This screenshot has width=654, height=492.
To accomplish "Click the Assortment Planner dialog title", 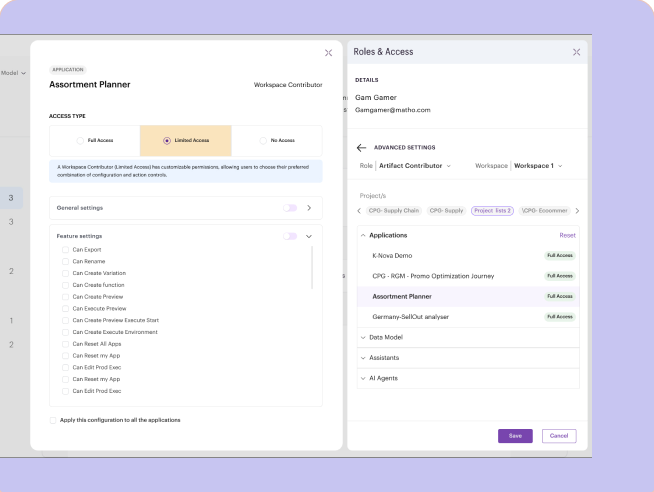I will click(90, 85).
